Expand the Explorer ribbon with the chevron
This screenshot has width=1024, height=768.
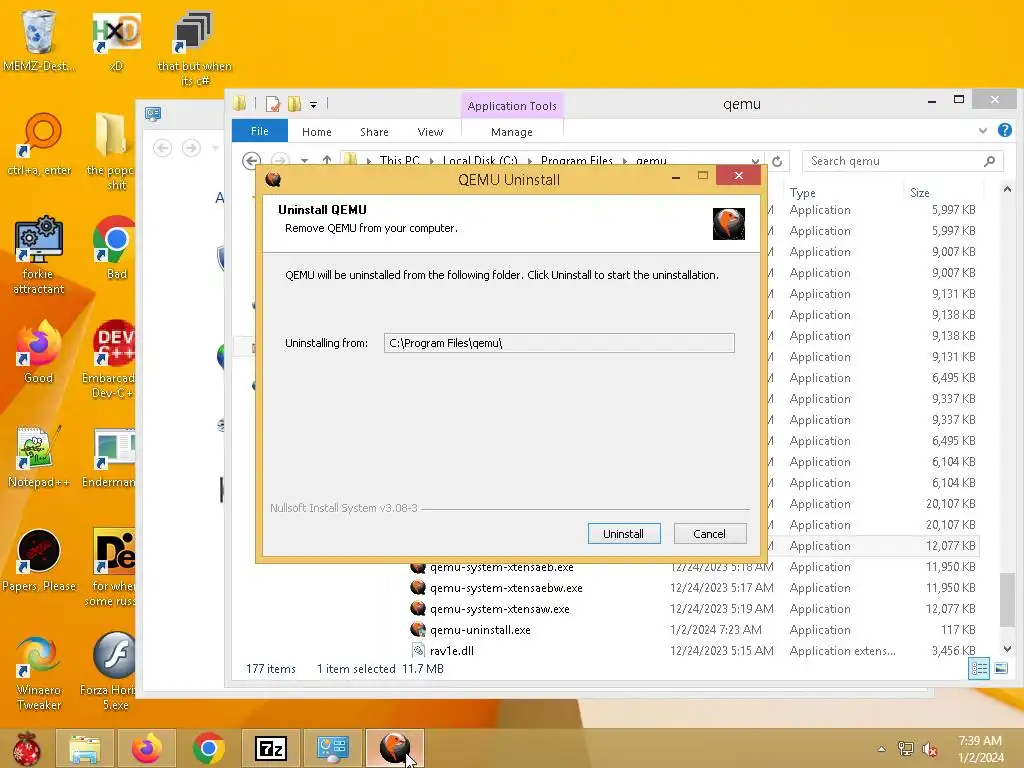[x=983, y=131]
